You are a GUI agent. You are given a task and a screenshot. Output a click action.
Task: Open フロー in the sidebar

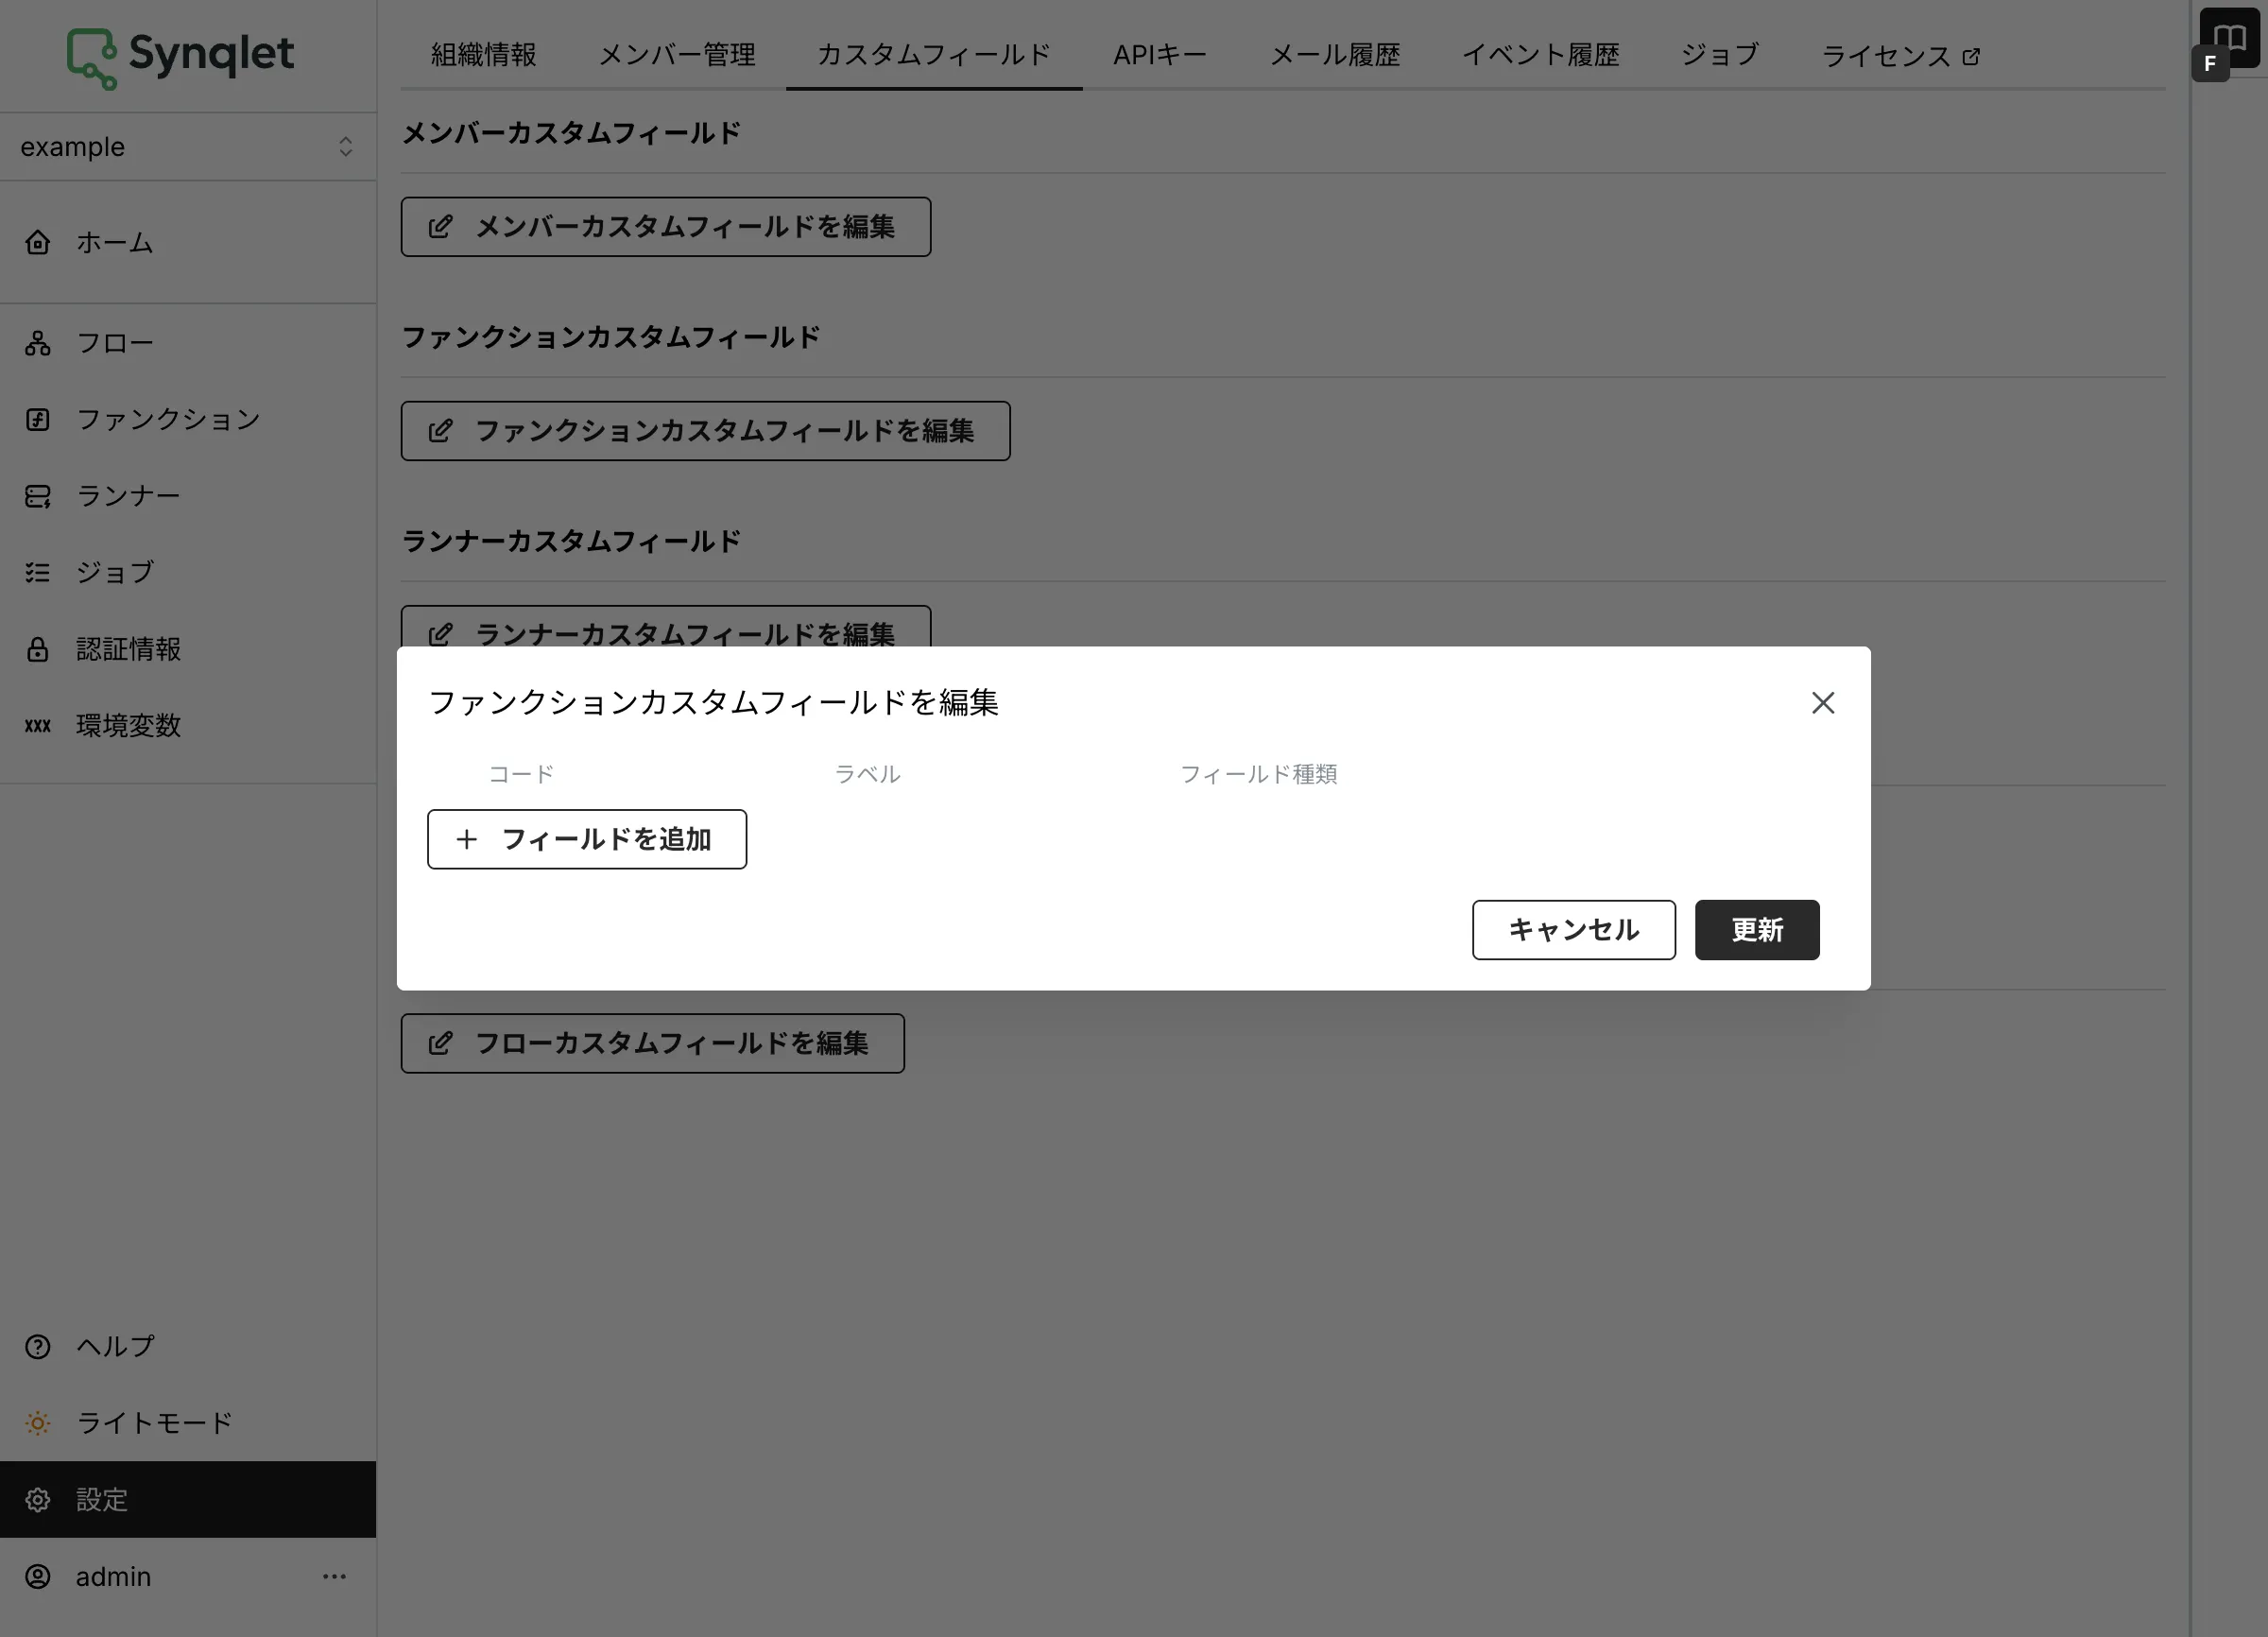point(188,343)
